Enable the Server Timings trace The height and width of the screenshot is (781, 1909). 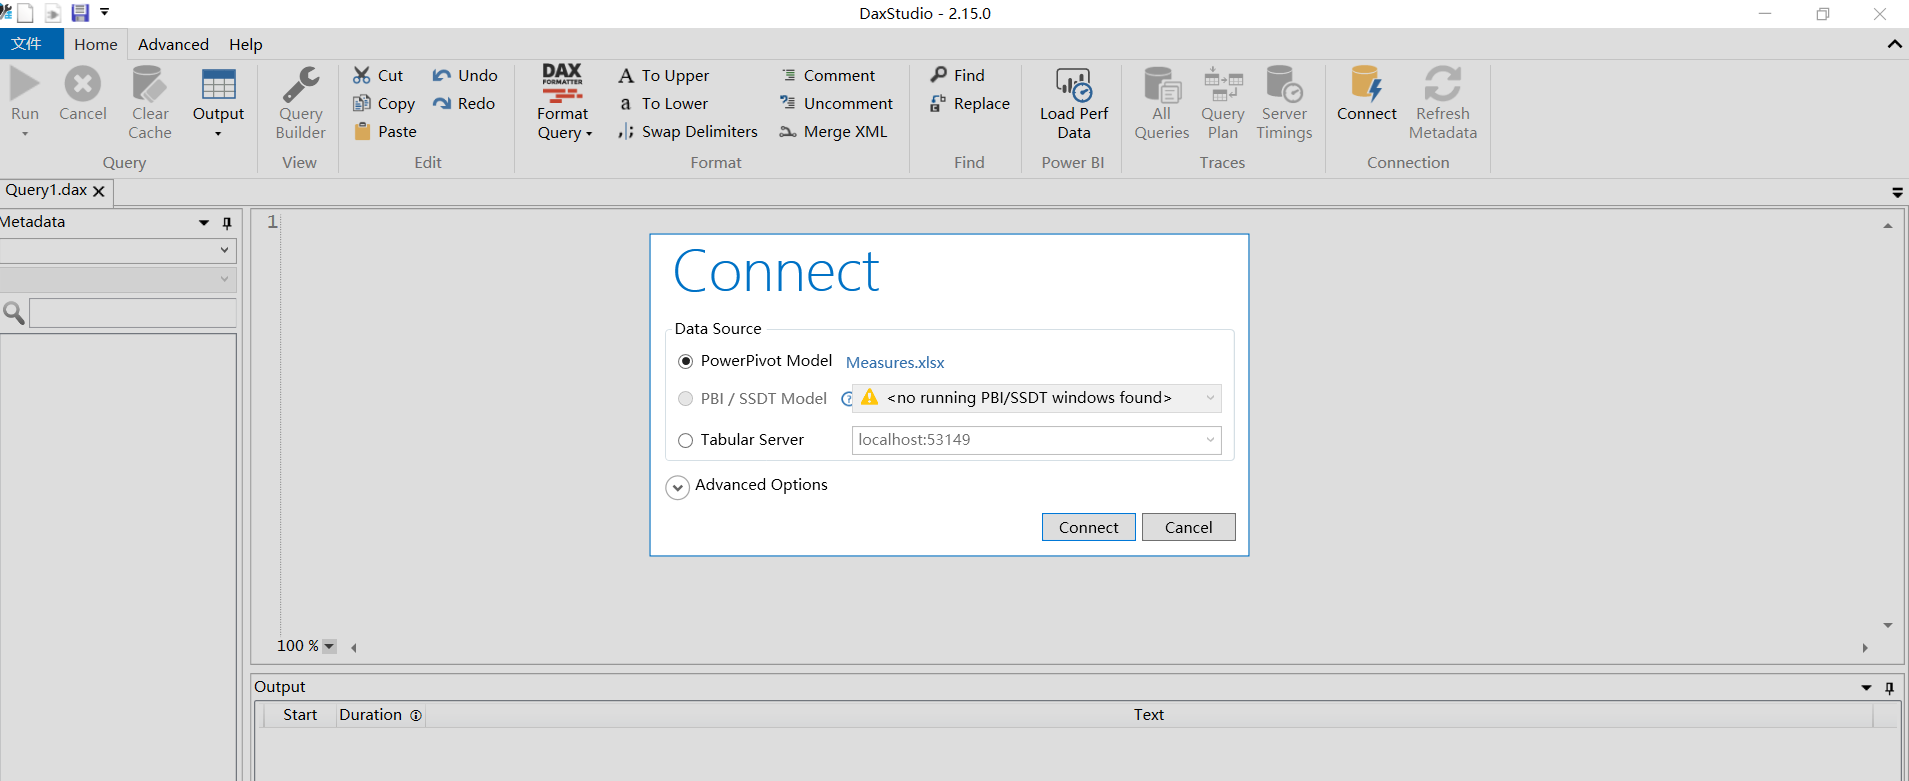point(1284,103)
